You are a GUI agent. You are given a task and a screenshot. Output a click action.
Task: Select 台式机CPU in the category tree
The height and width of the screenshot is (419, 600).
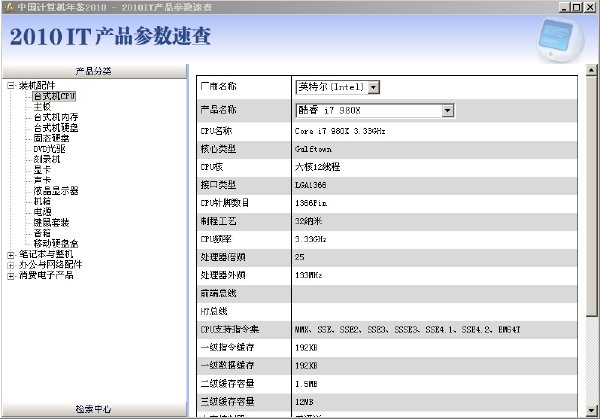[54, 96]
